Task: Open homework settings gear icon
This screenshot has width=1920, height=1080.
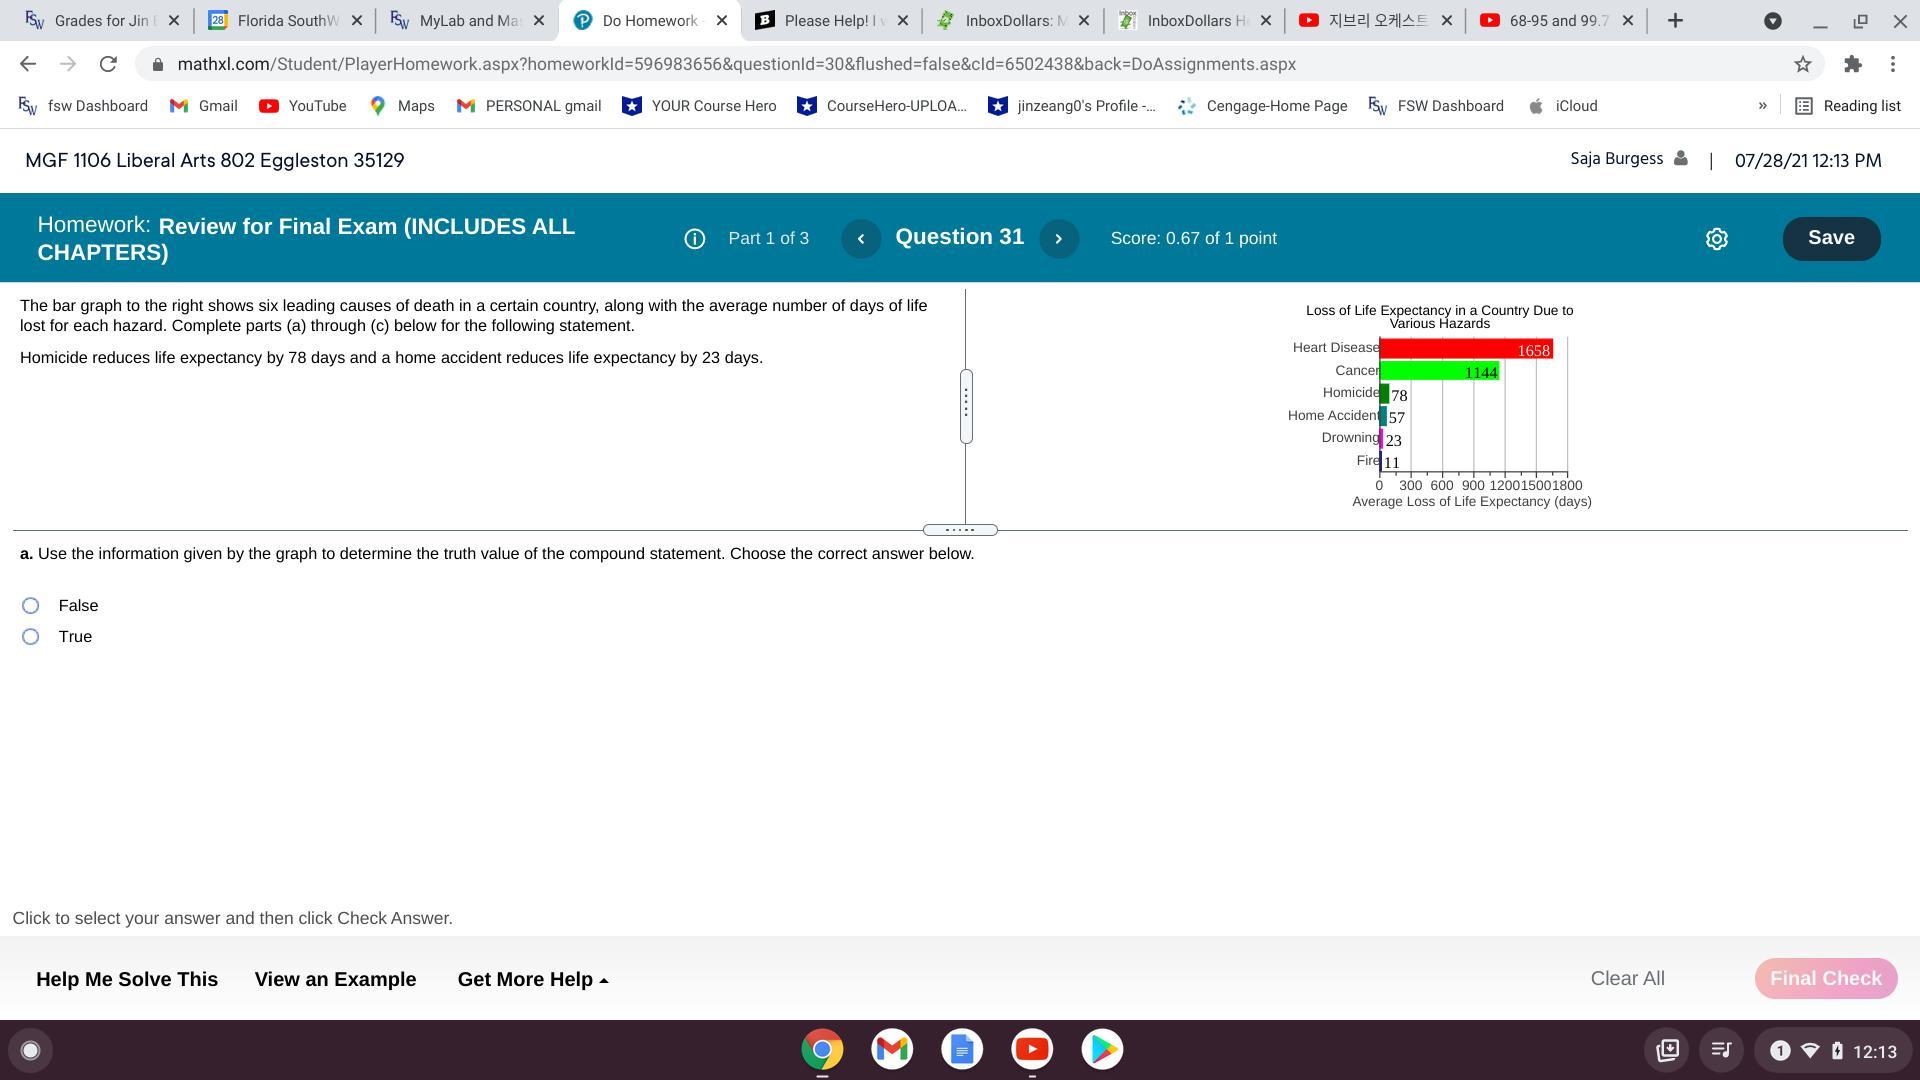Action: 1716,239
